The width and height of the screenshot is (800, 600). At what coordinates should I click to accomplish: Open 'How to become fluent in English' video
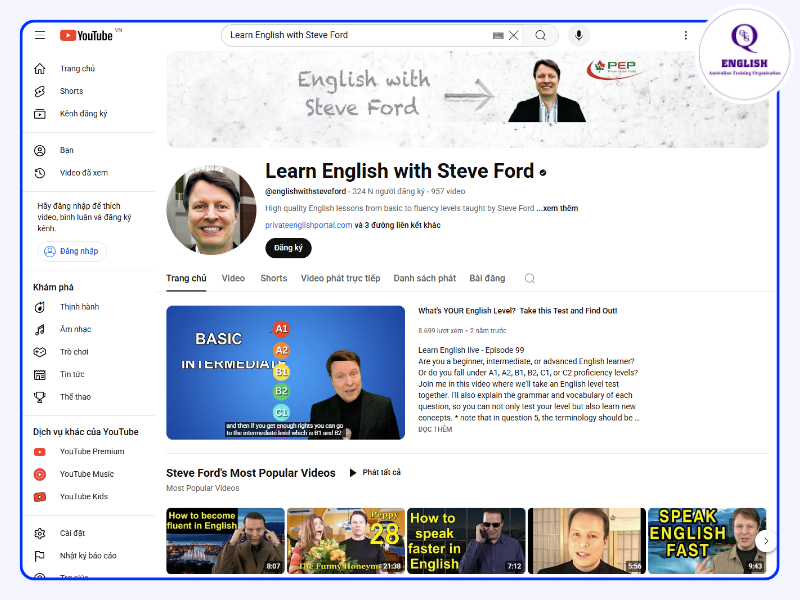pos(225,541)
